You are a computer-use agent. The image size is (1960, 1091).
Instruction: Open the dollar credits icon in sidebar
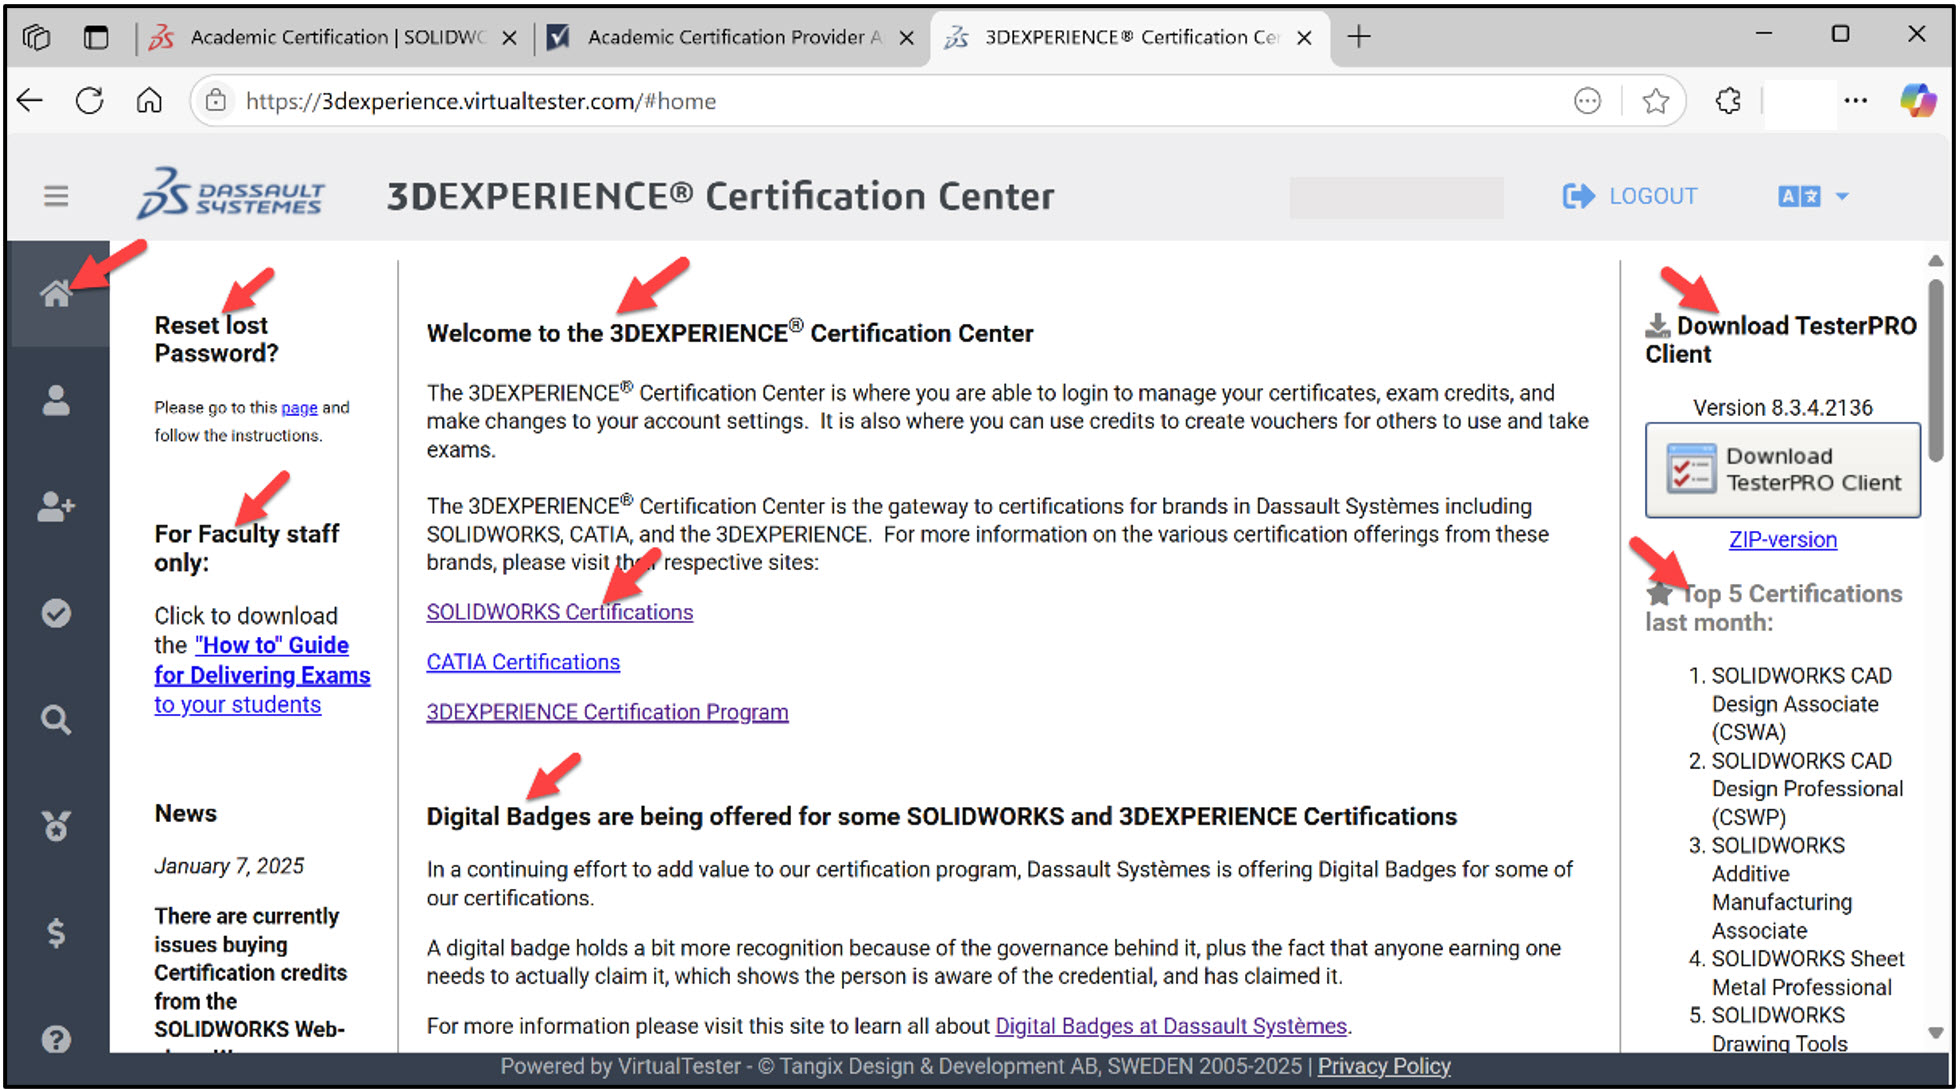tap(56, 932)
